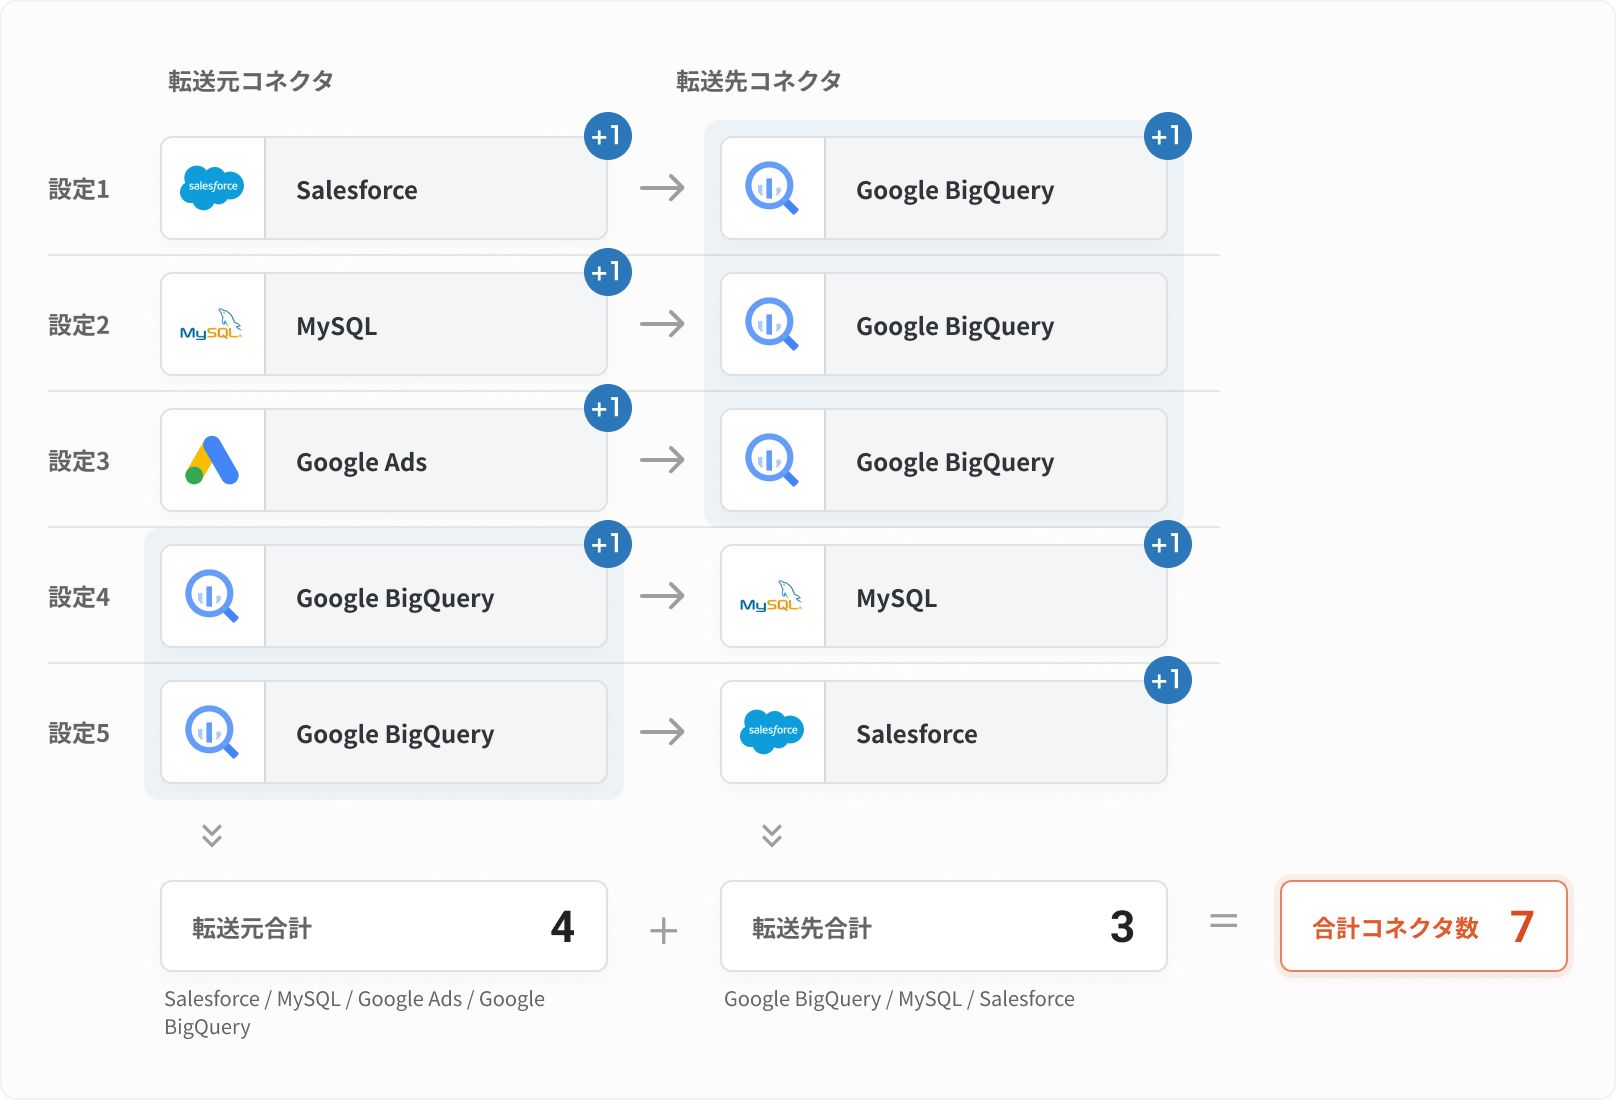Screen dimensions: 1616x1100
Task: Click the 転送元合計 box
Action: (384, 926)
